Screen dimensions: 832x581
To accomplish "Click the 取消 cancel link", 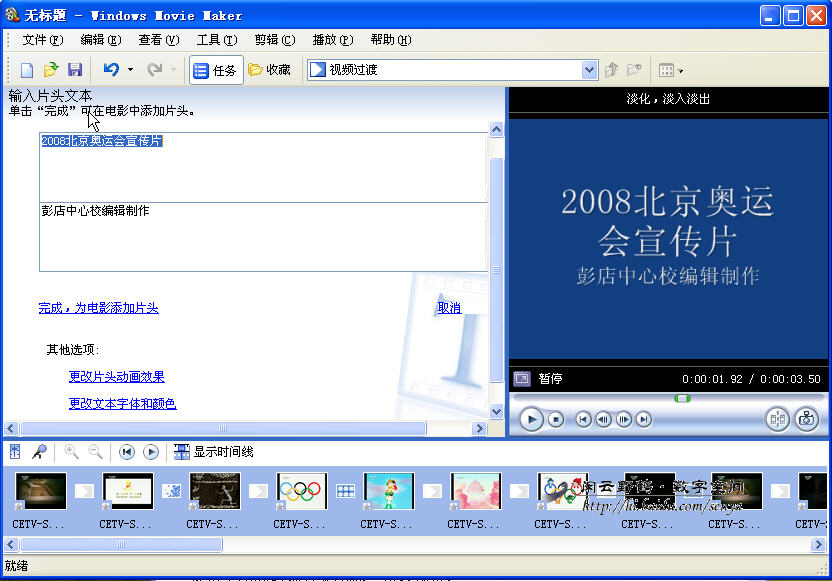I will 449,308.
